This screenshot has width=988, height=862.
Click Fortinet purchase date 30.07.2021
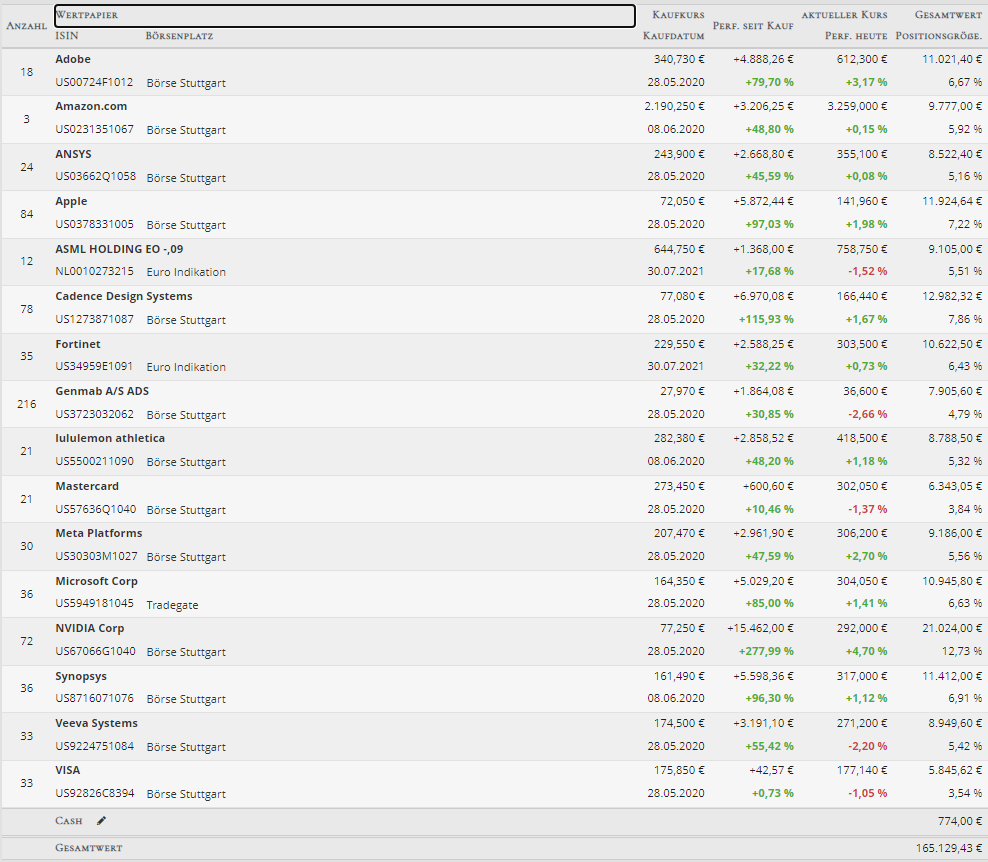pyautogui.click(x=676, y=367)
